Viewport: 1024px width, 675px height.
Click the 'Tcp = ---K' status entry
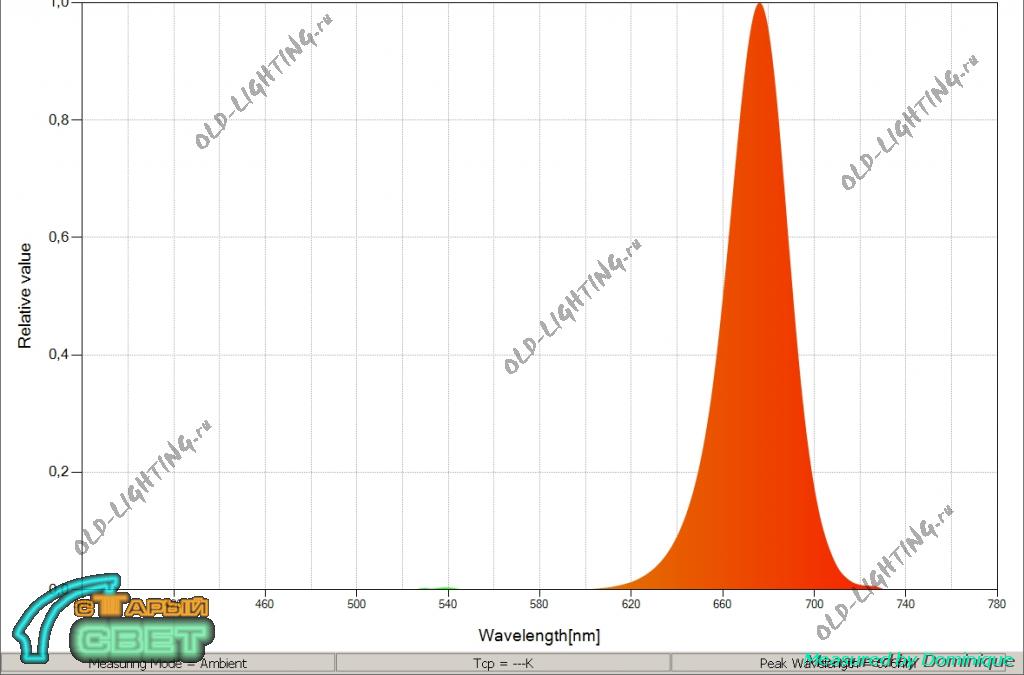(503, 663)
